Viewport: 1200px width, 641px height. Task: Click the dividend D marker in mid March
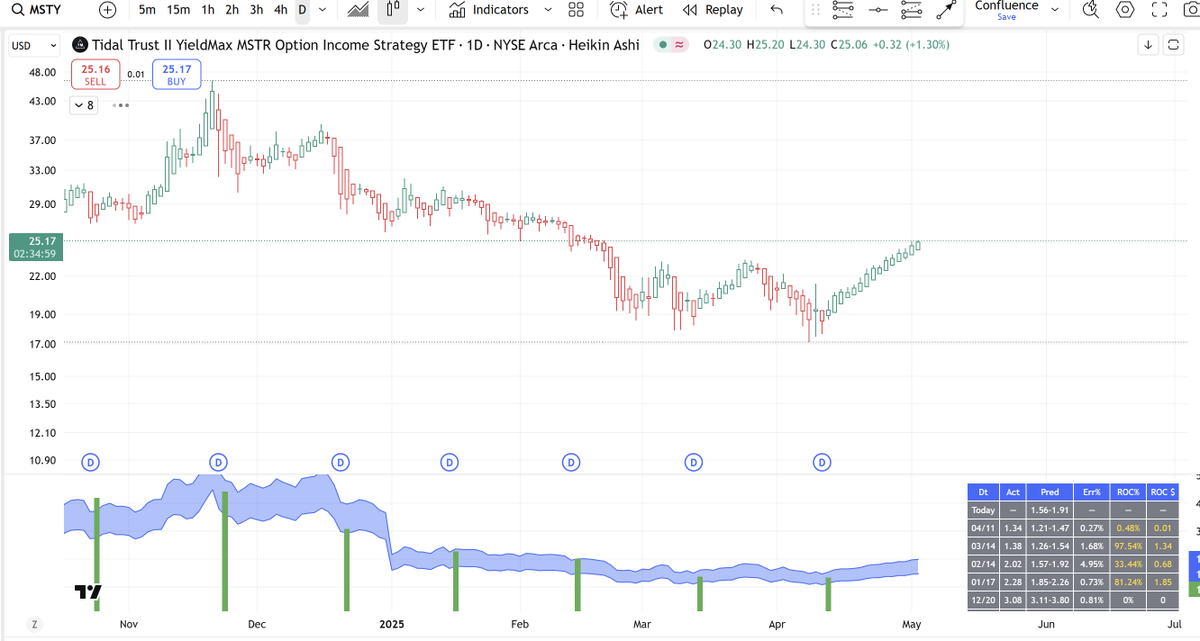coord(693,462)
